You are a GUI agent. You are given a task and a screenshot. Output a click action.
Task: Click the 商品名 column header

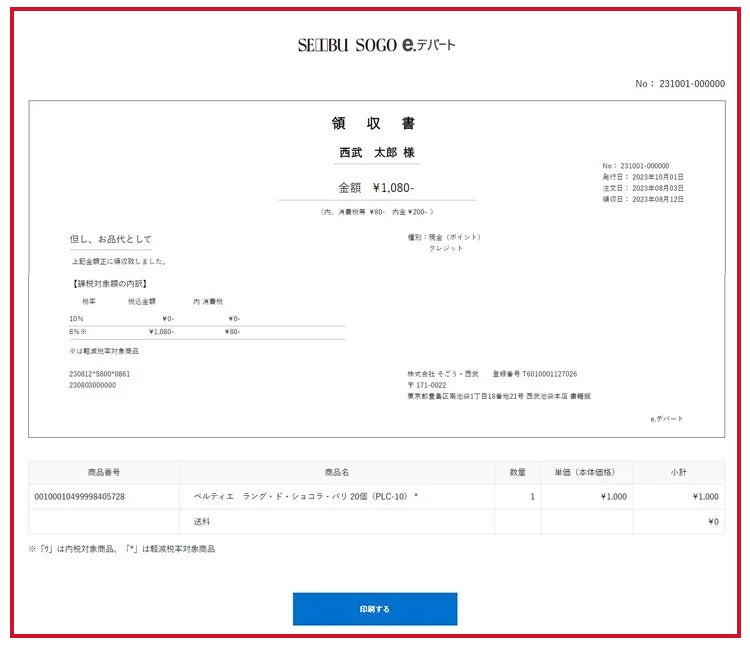click(337, 472)
